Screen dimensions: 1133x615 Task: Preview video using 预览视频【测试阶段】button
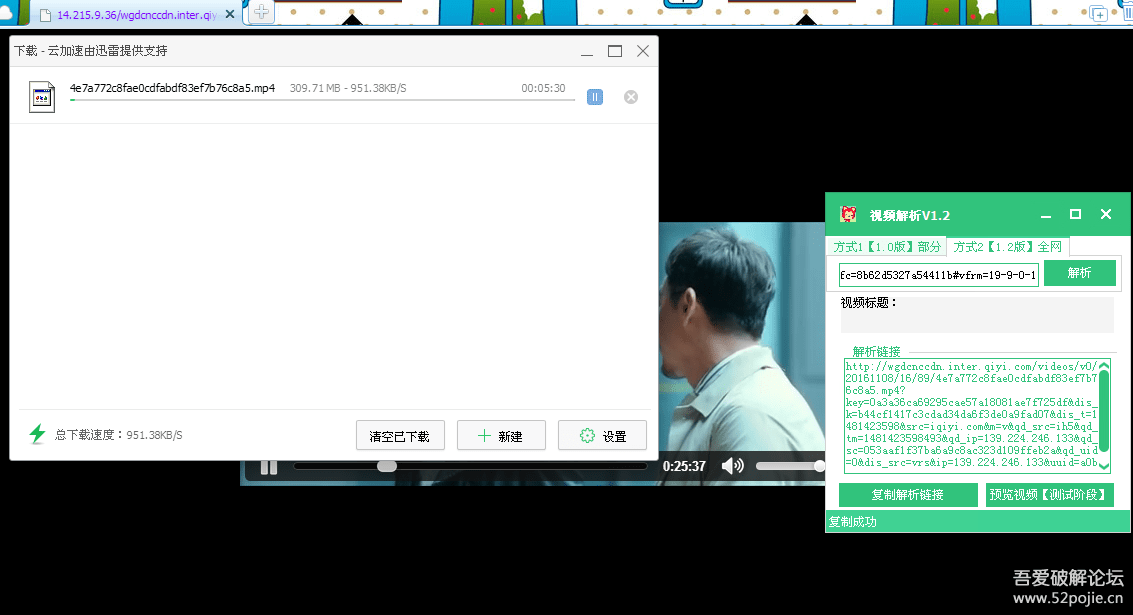[x=1050, y=494]
